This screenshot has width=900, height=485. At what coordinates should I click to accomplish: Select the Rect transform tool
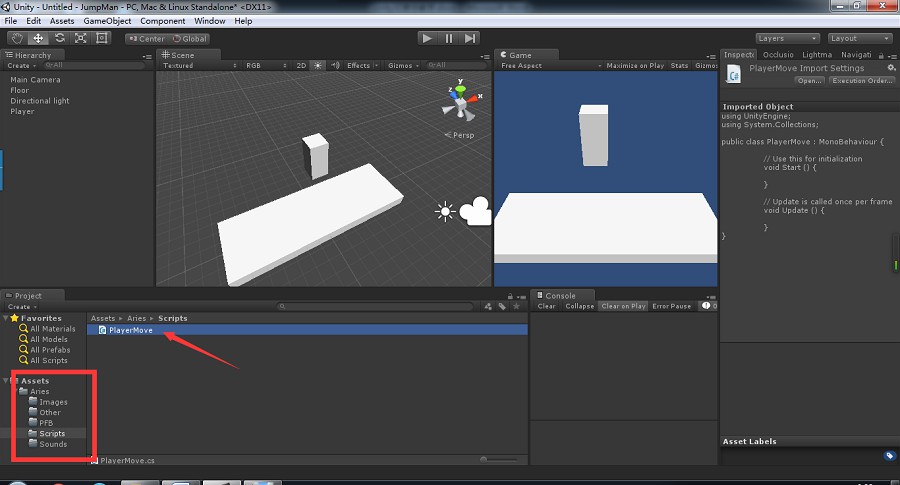pyautogui.click(x=102, y=38)
